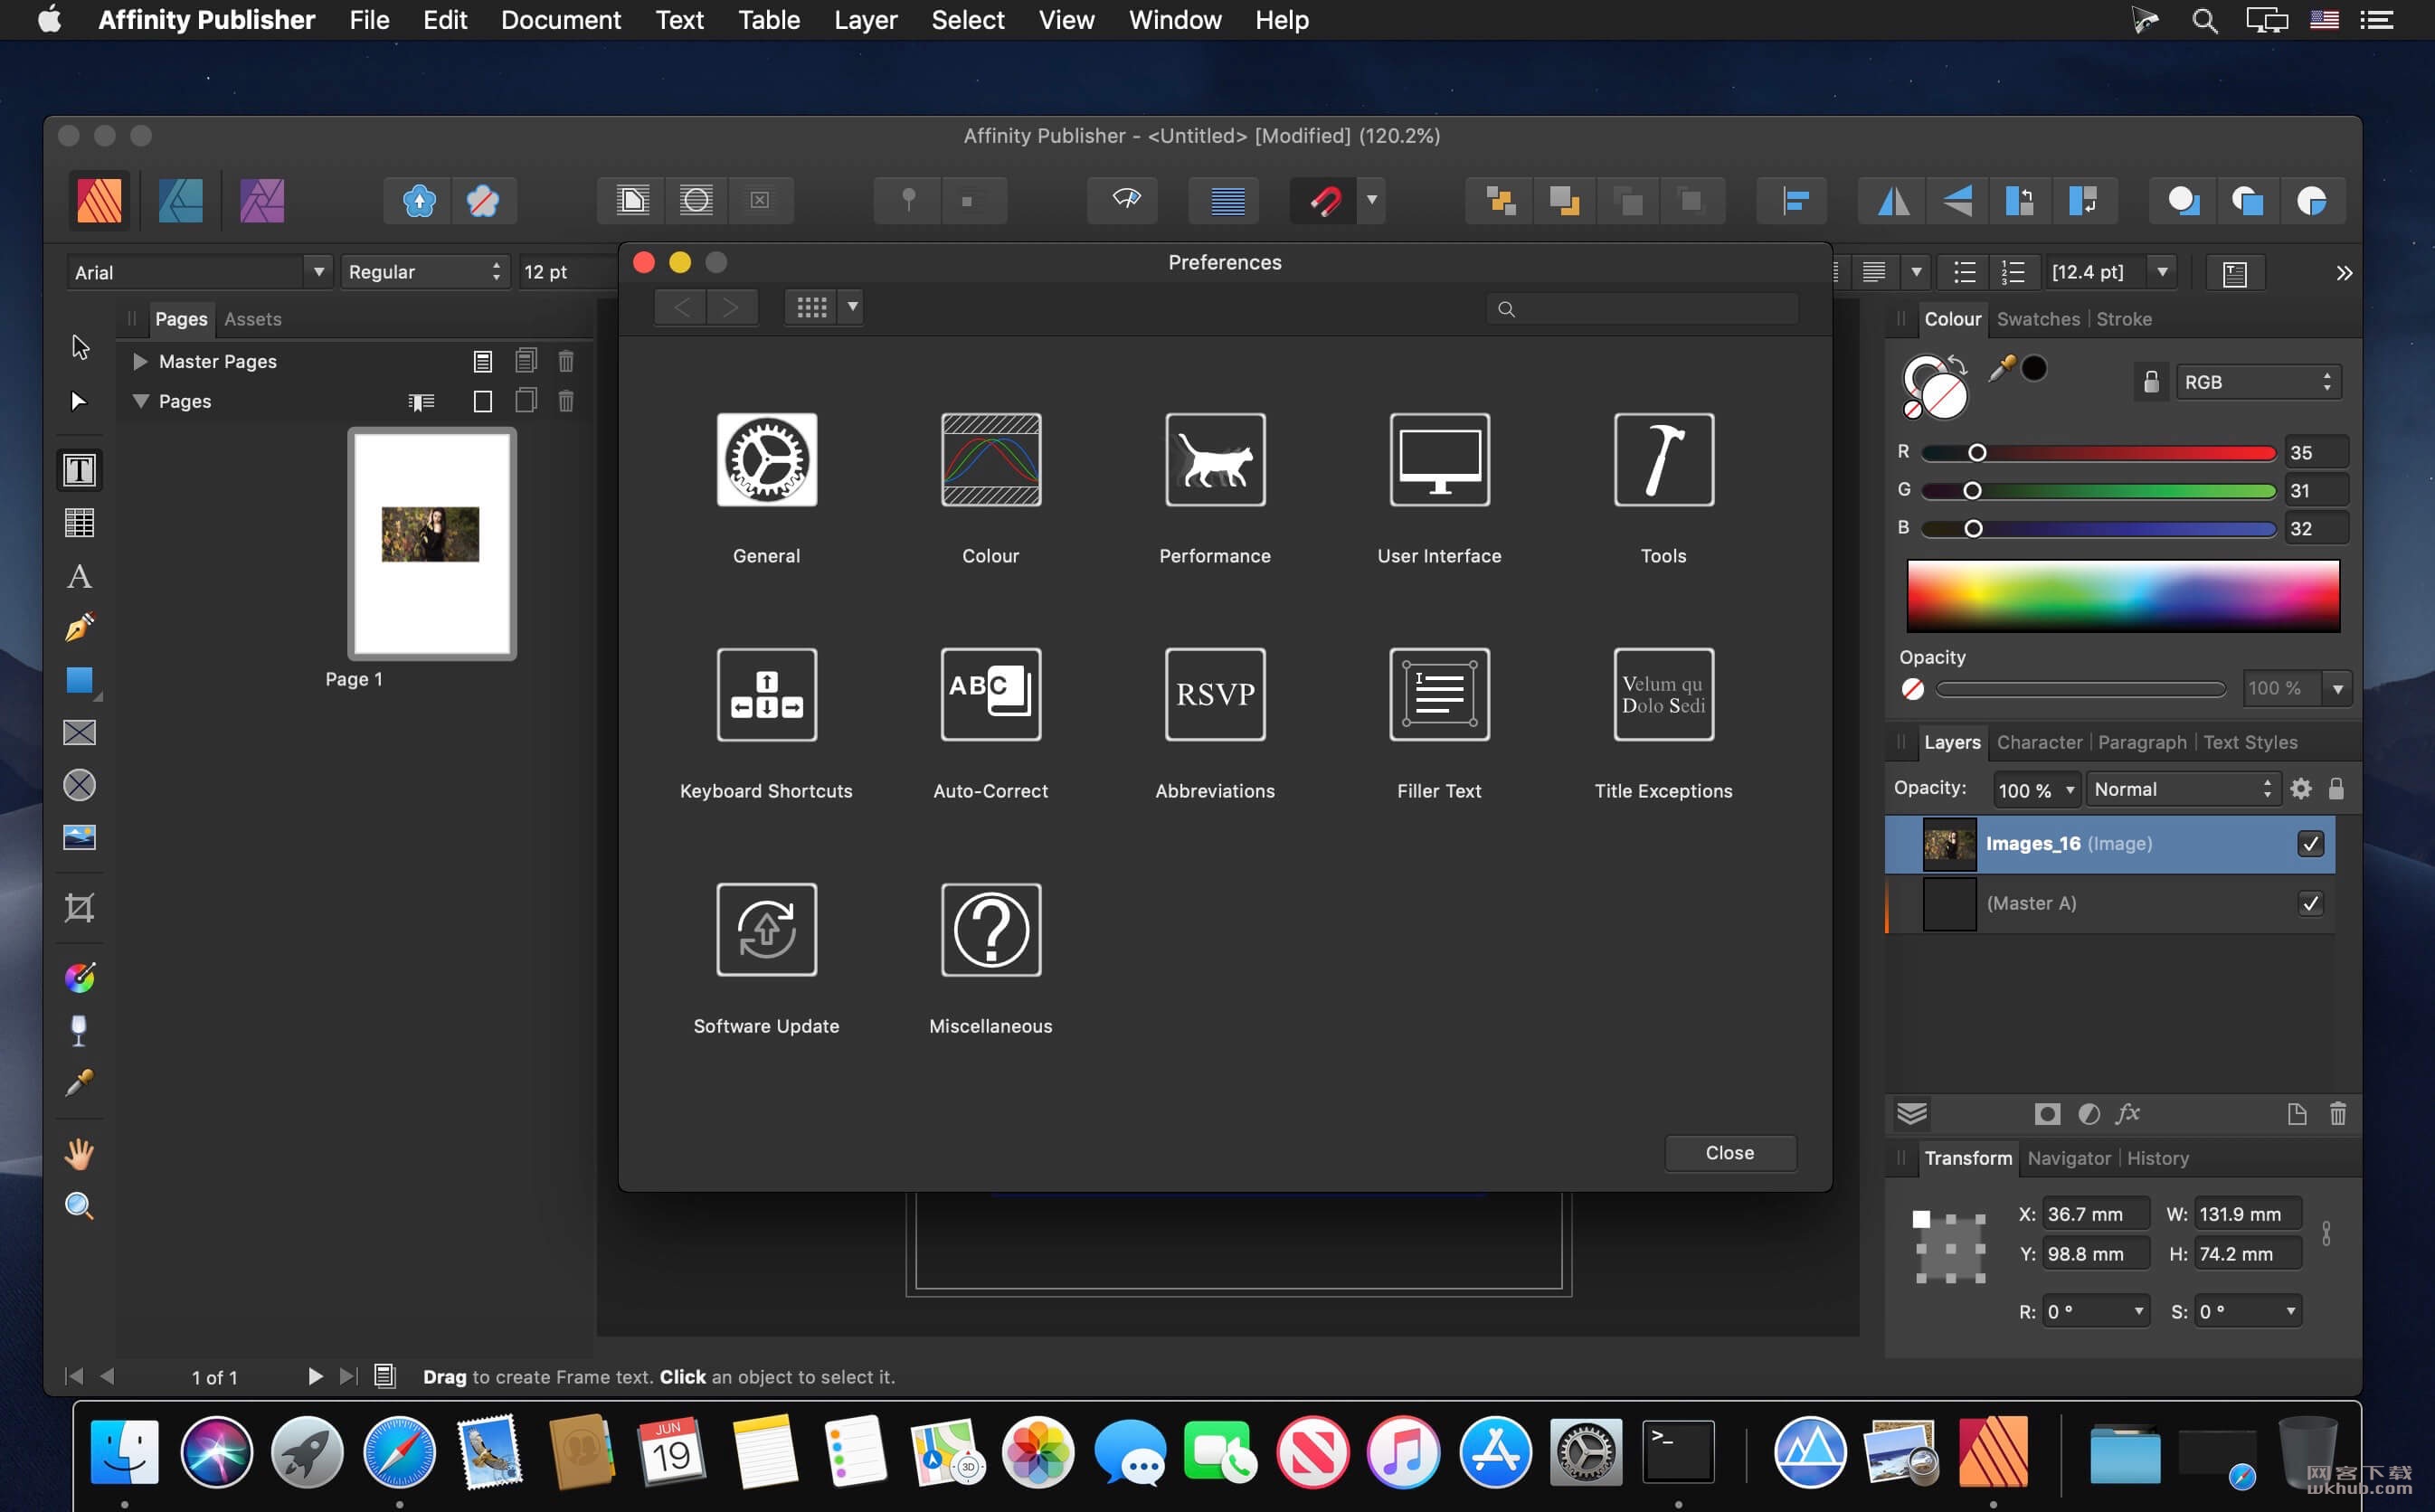
Task: Open Software Update preferences
Action: click(766, 930)
